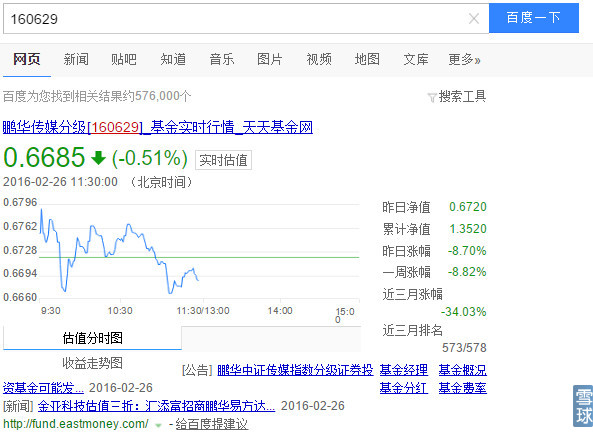
Task: Click the 实时估值 label button
Action: click(223, 160)
